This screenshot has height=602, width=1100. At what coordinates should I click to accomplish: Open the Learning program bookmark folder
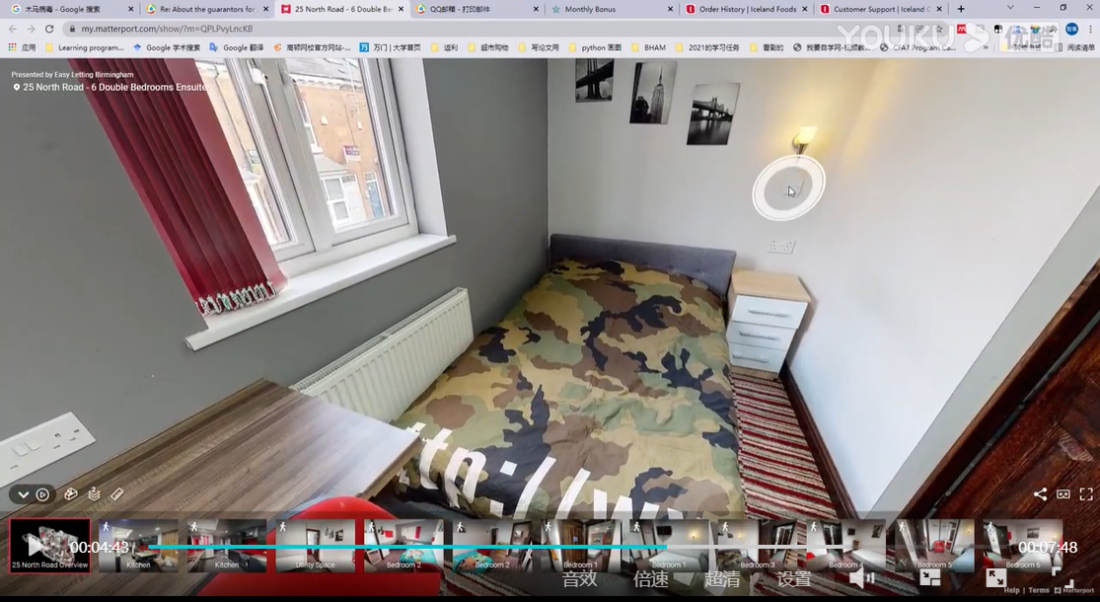point(84,48)
